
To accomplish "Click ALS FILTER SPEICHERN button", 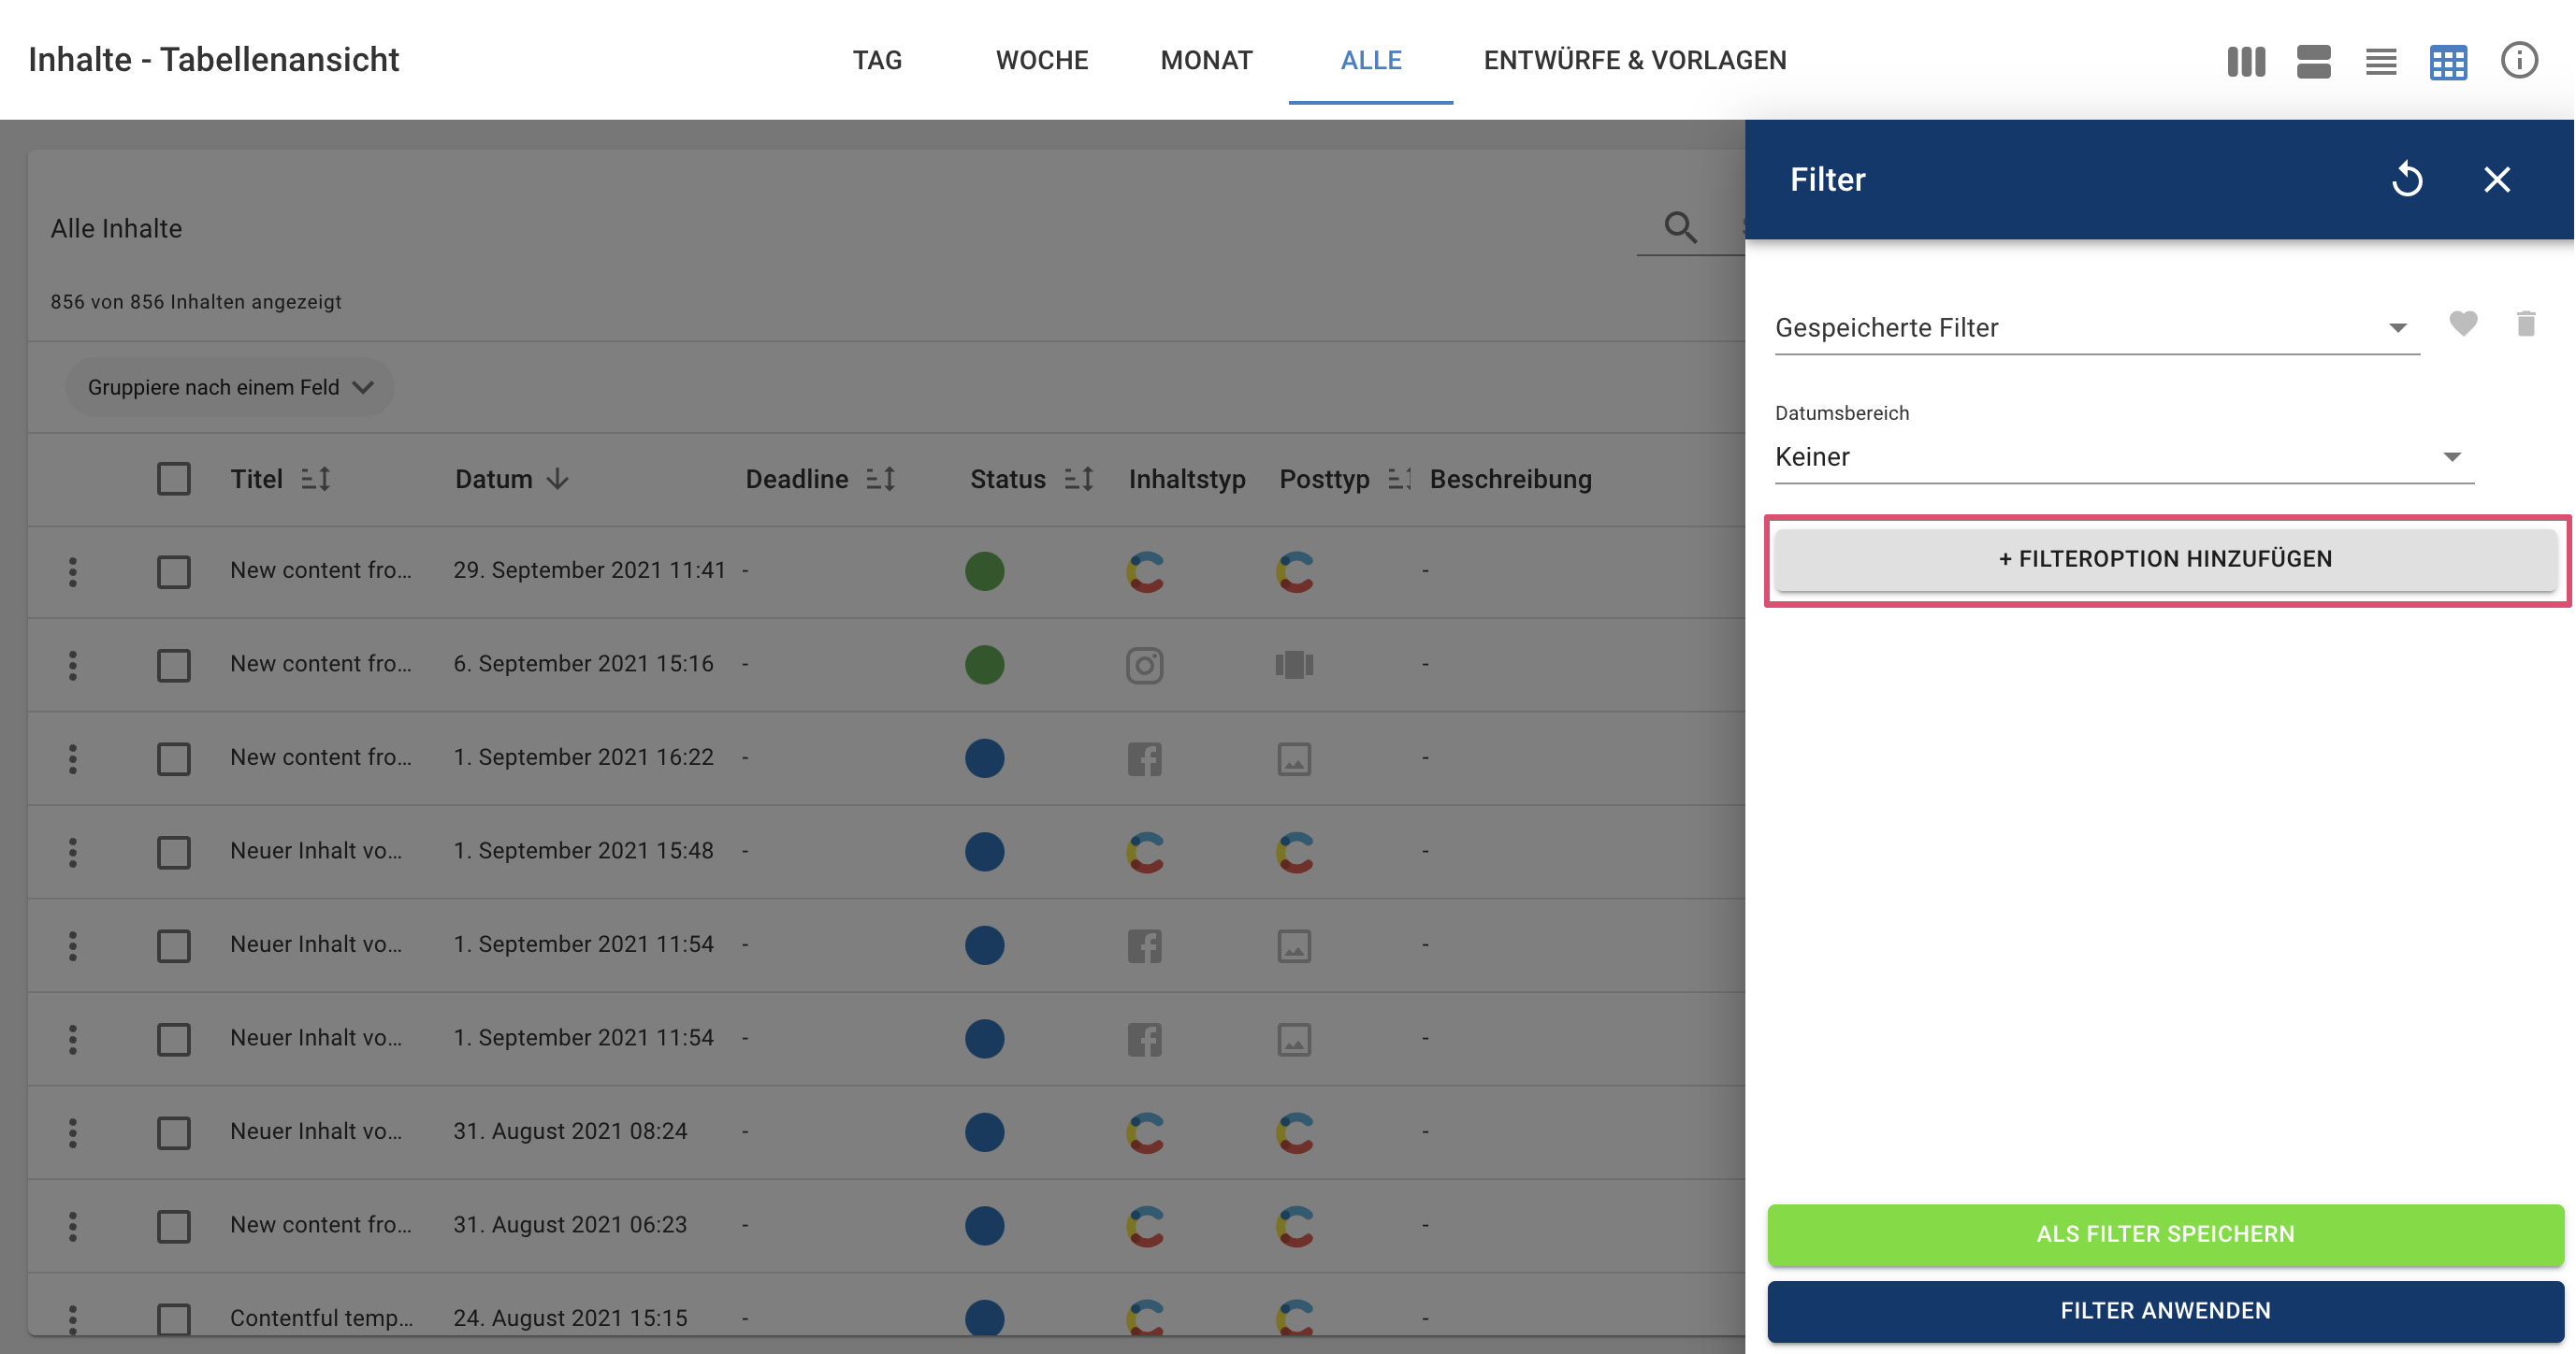I will click(x=2165, y=1233).
